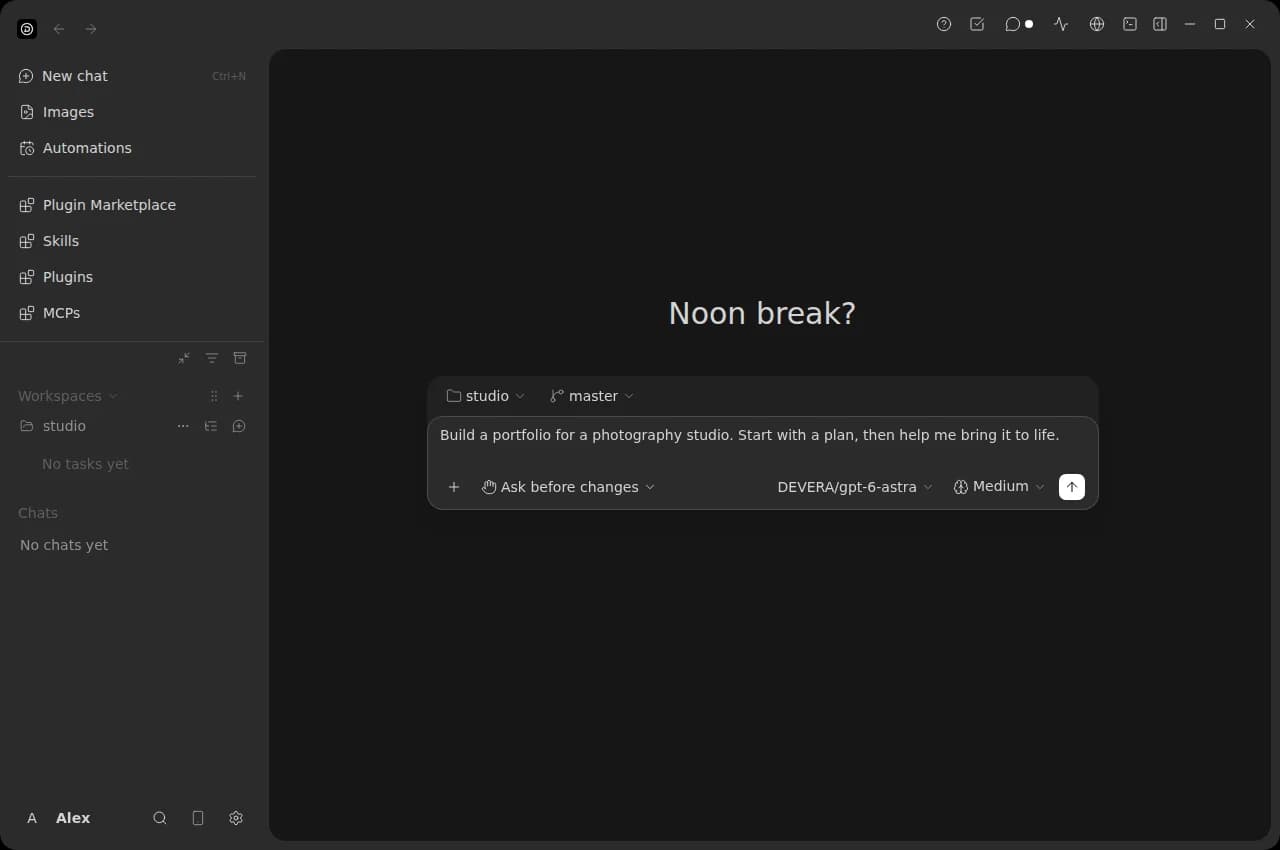Viewport: 1280px width, 850px height.
Task: Open 'Ask before changes' permission dropdown
Action: pyautogui.click(x=568, y=487)
